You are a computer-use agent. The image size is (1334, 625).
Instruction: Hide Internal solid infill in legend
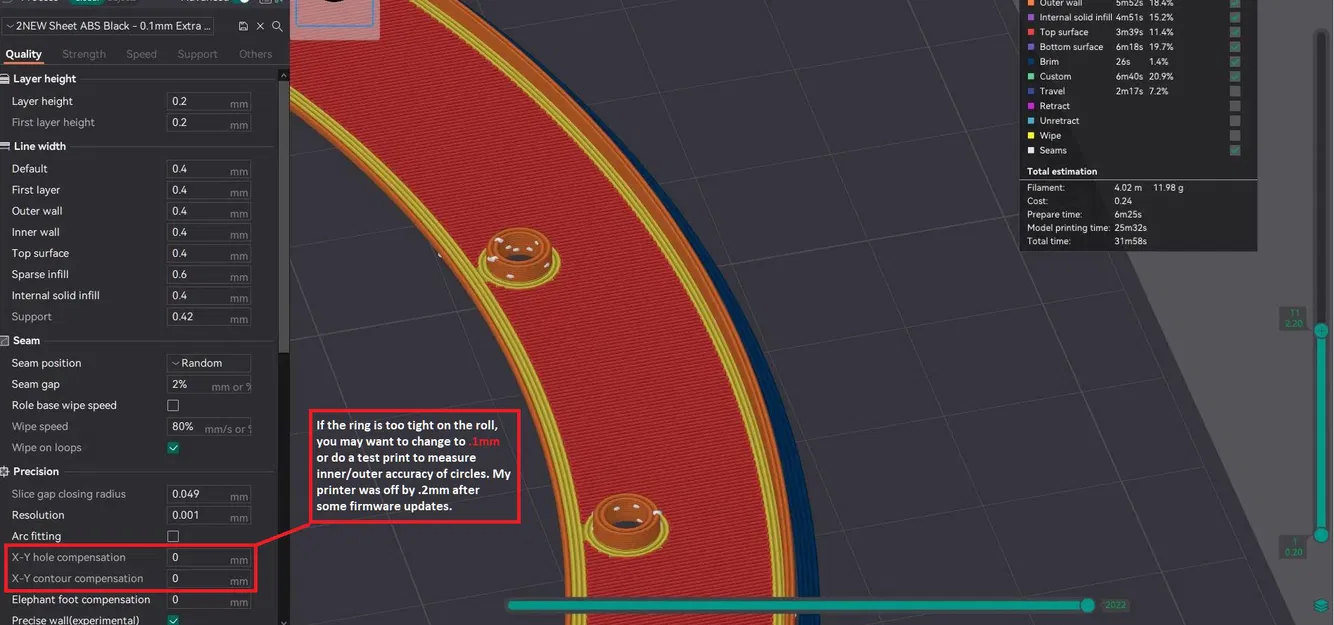click(1235, 18)
